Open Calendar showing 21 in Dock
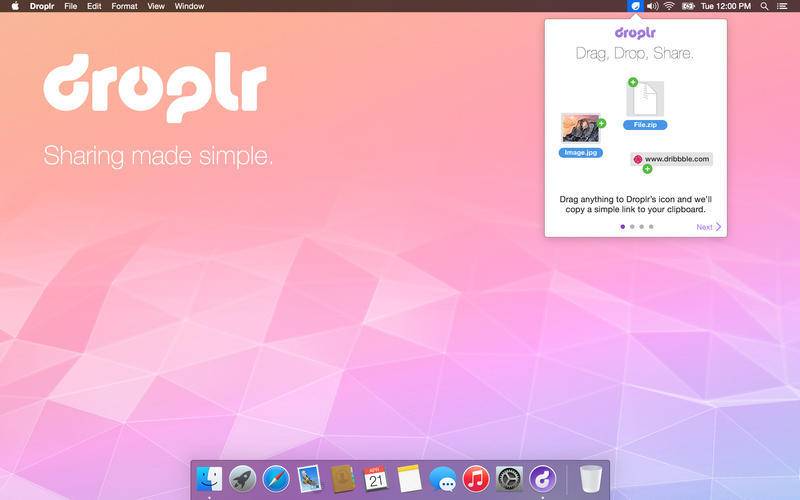800x500 pixels. coord(376,479)
